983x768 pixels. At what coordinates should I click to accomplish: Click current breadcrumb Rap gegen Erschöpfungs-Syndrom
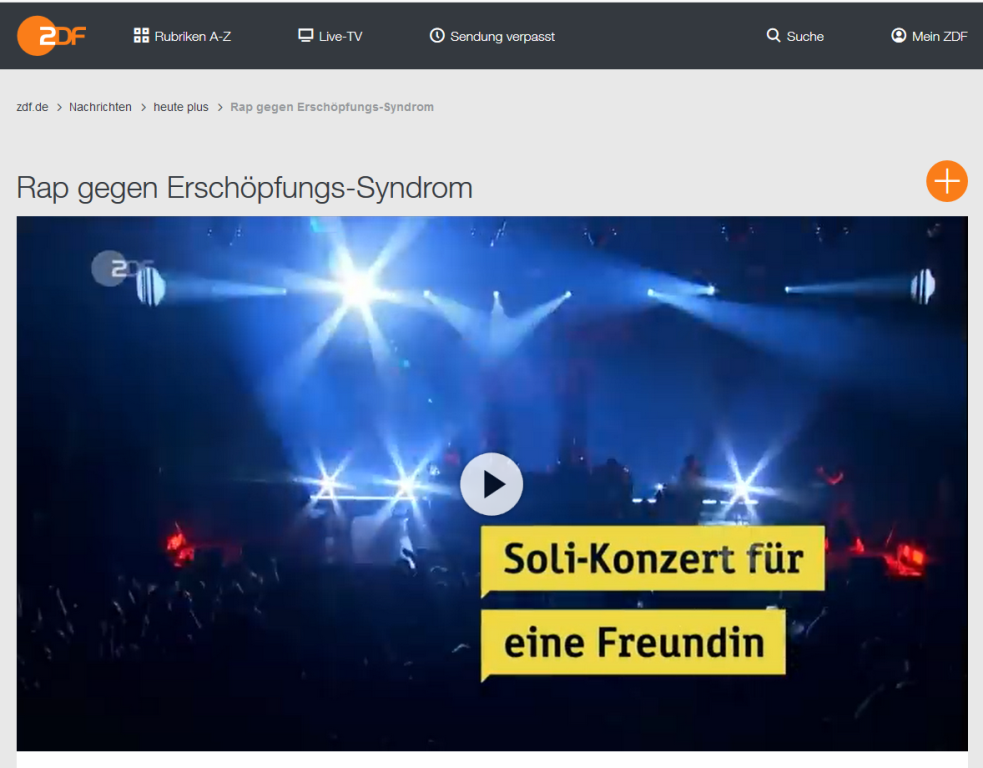pyautogui.click(x=332, y=107)
